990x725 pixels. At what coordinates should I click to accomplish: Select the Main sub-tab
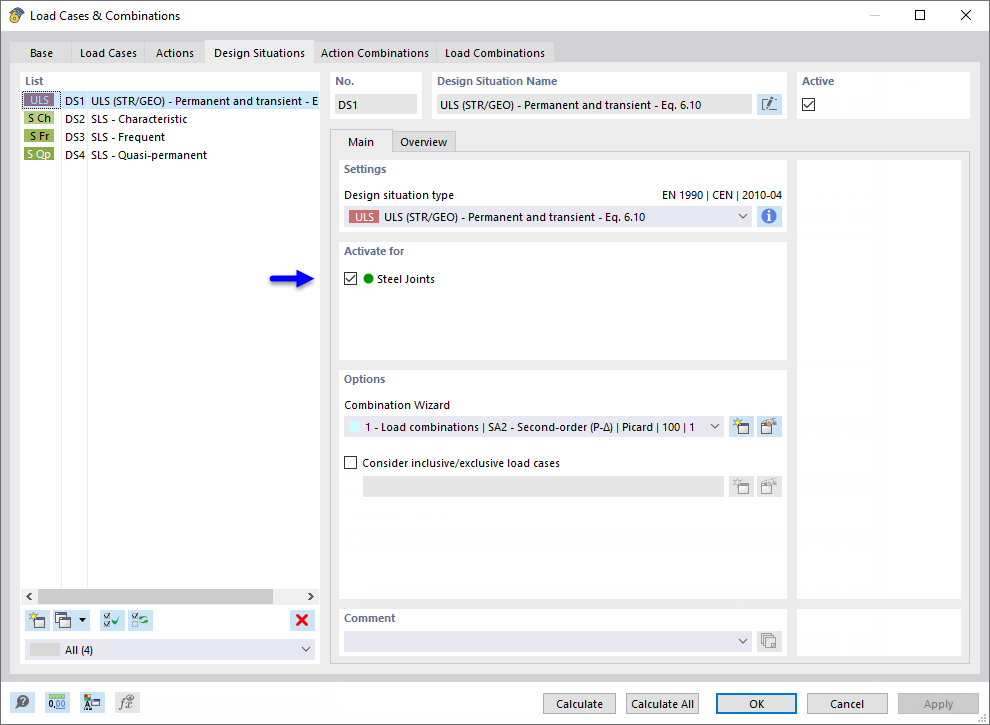pyautogui.click(x=361, y=141)
